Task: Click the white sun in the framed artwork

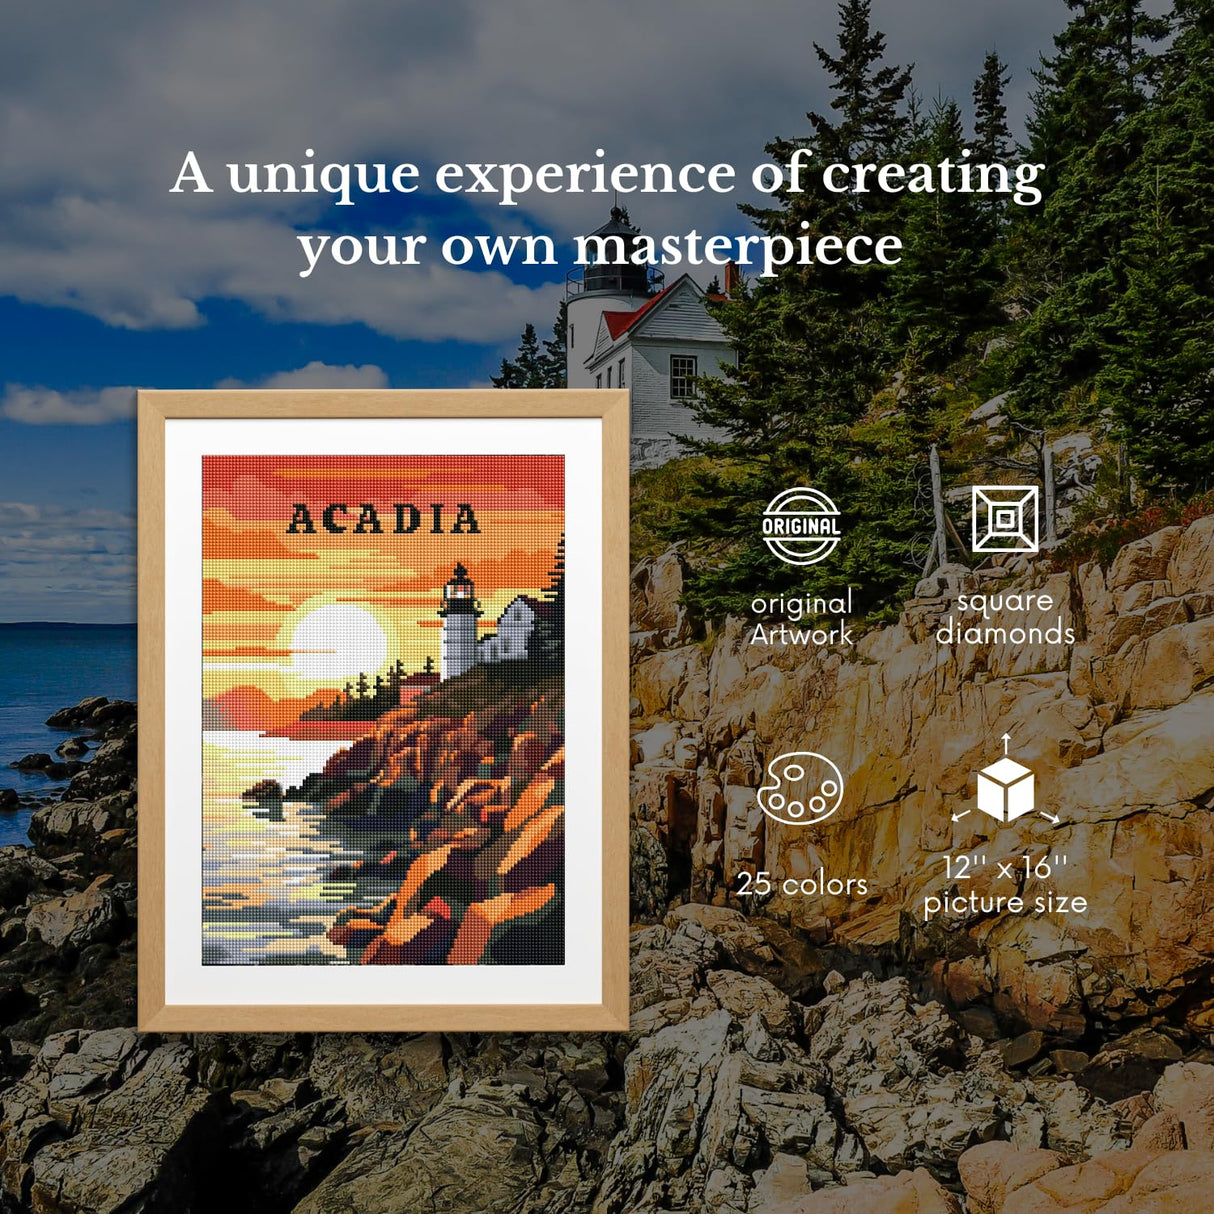Action: (x=337, y=640)
